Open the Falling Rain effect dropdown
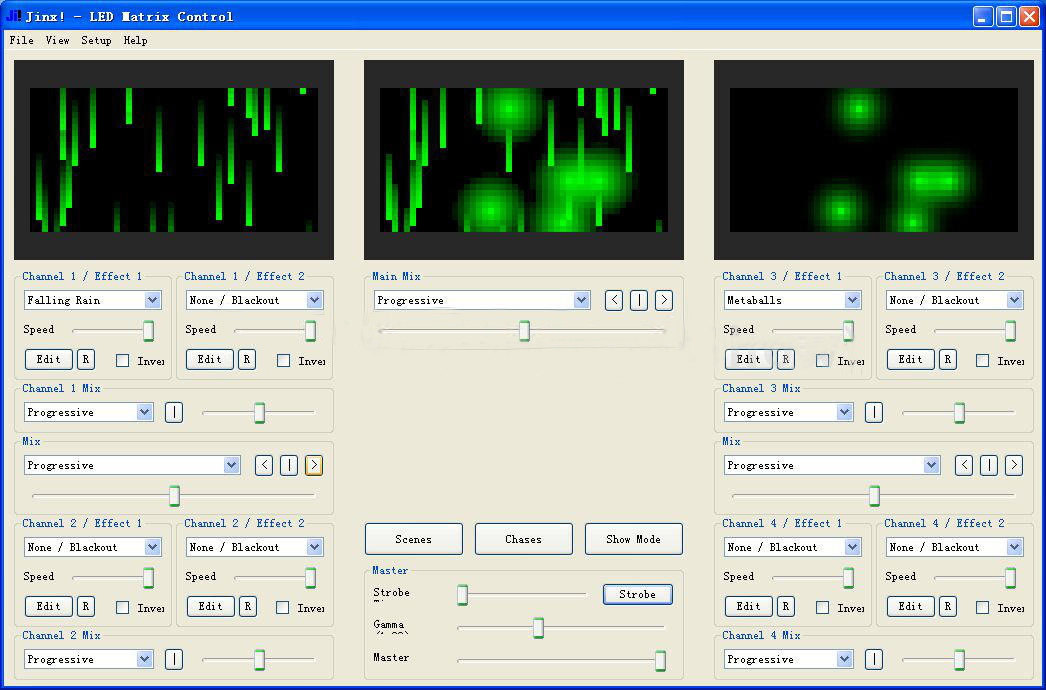The height and width of the screenshot is (690, 1046). 152,300
